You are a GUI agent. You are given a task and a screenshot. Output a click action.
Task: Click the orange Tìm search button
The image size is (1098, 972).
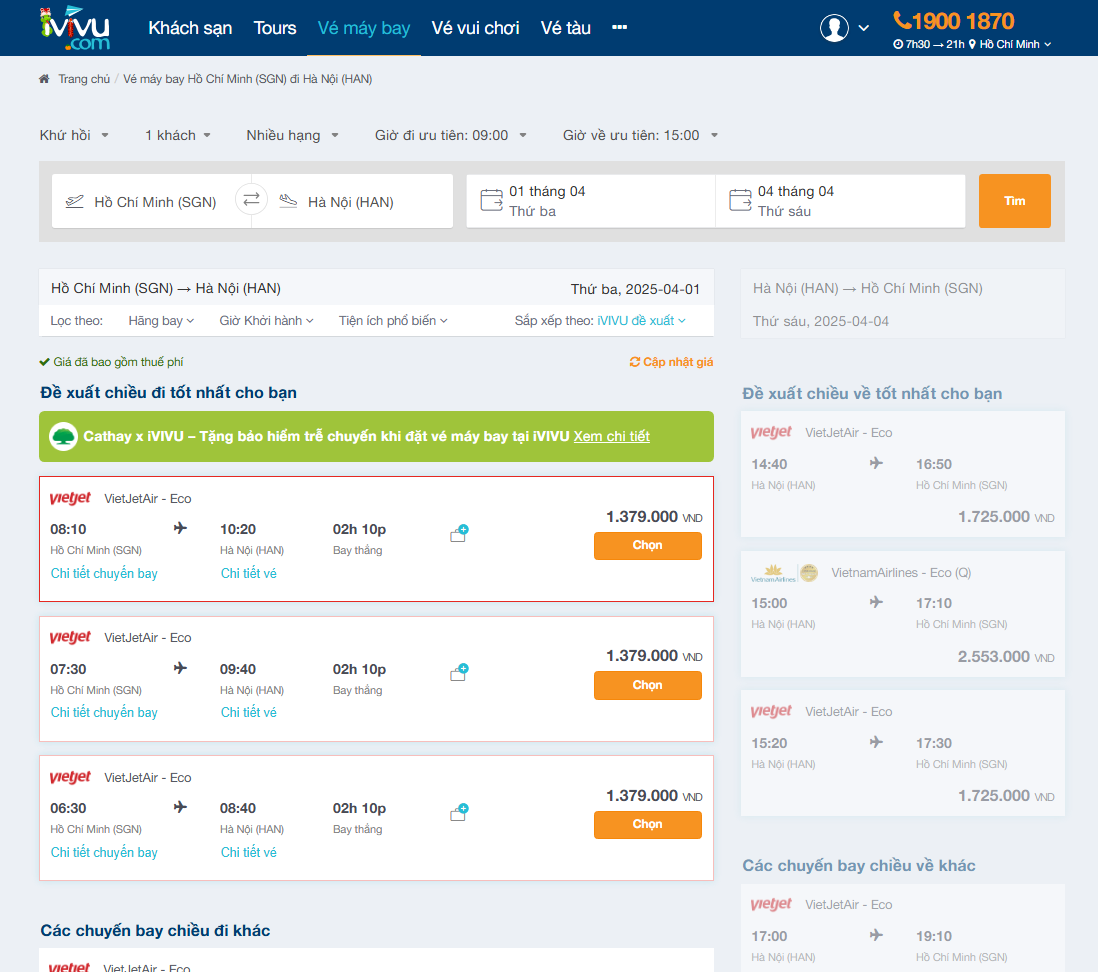tap(1014, 201)
